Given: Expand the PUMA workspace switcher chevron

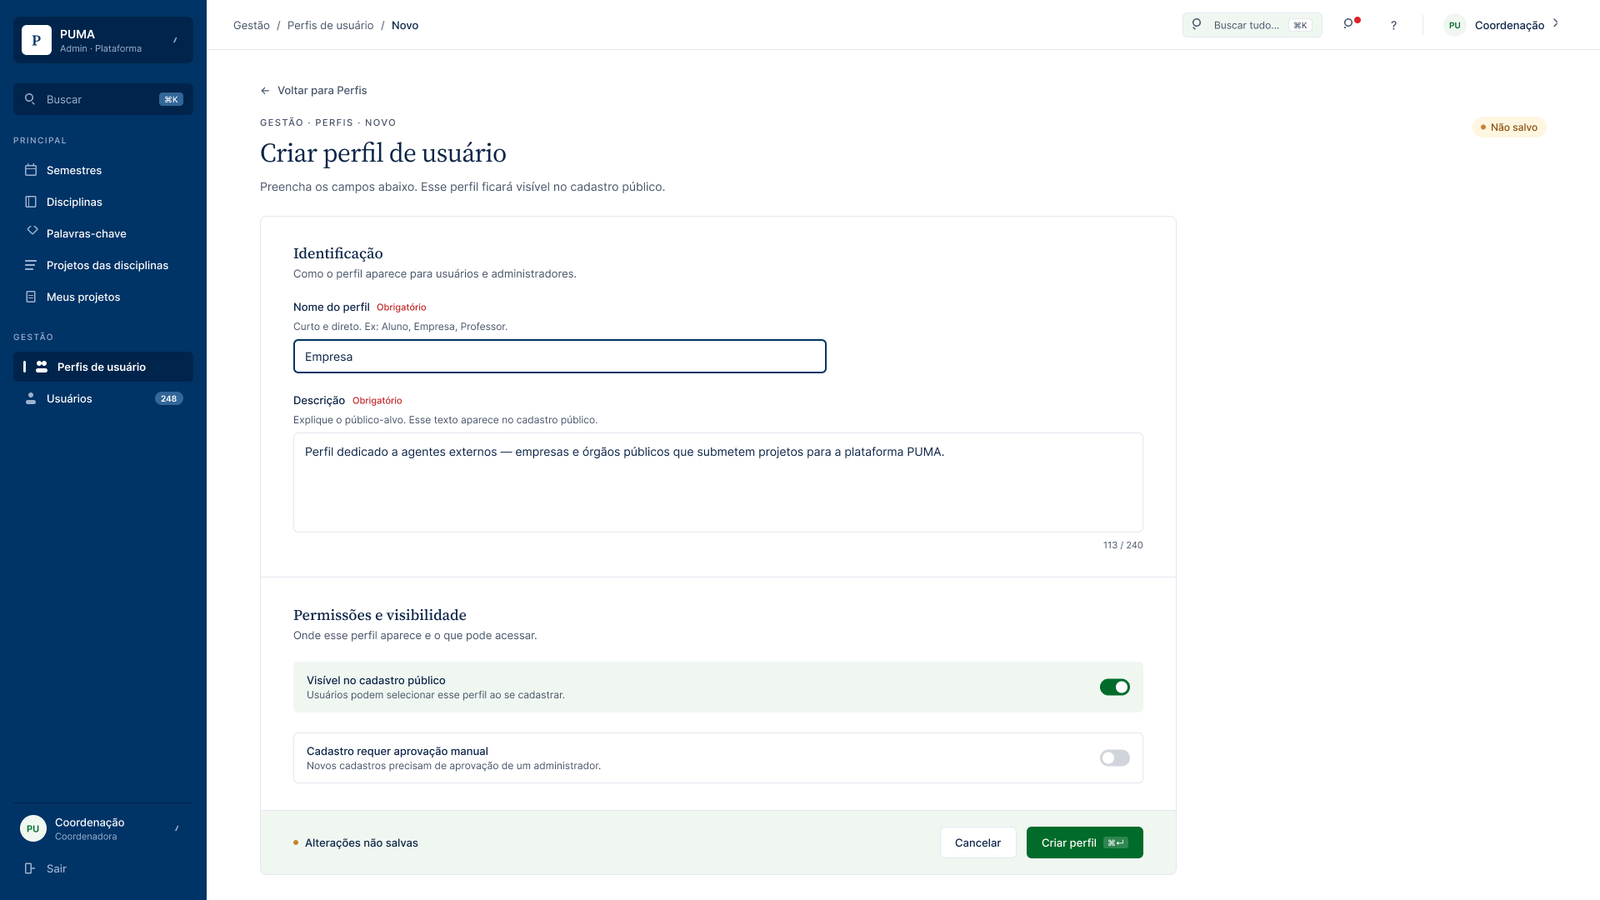Looking at the screenshot, I should point(175,40).
